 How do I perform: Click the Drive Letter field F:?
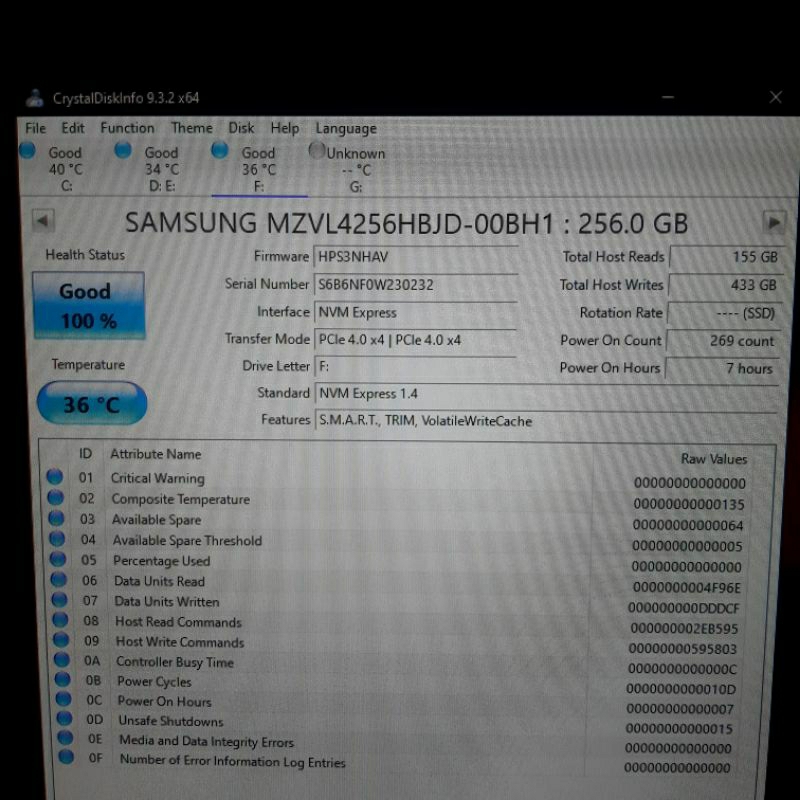(x=416, y=366)
